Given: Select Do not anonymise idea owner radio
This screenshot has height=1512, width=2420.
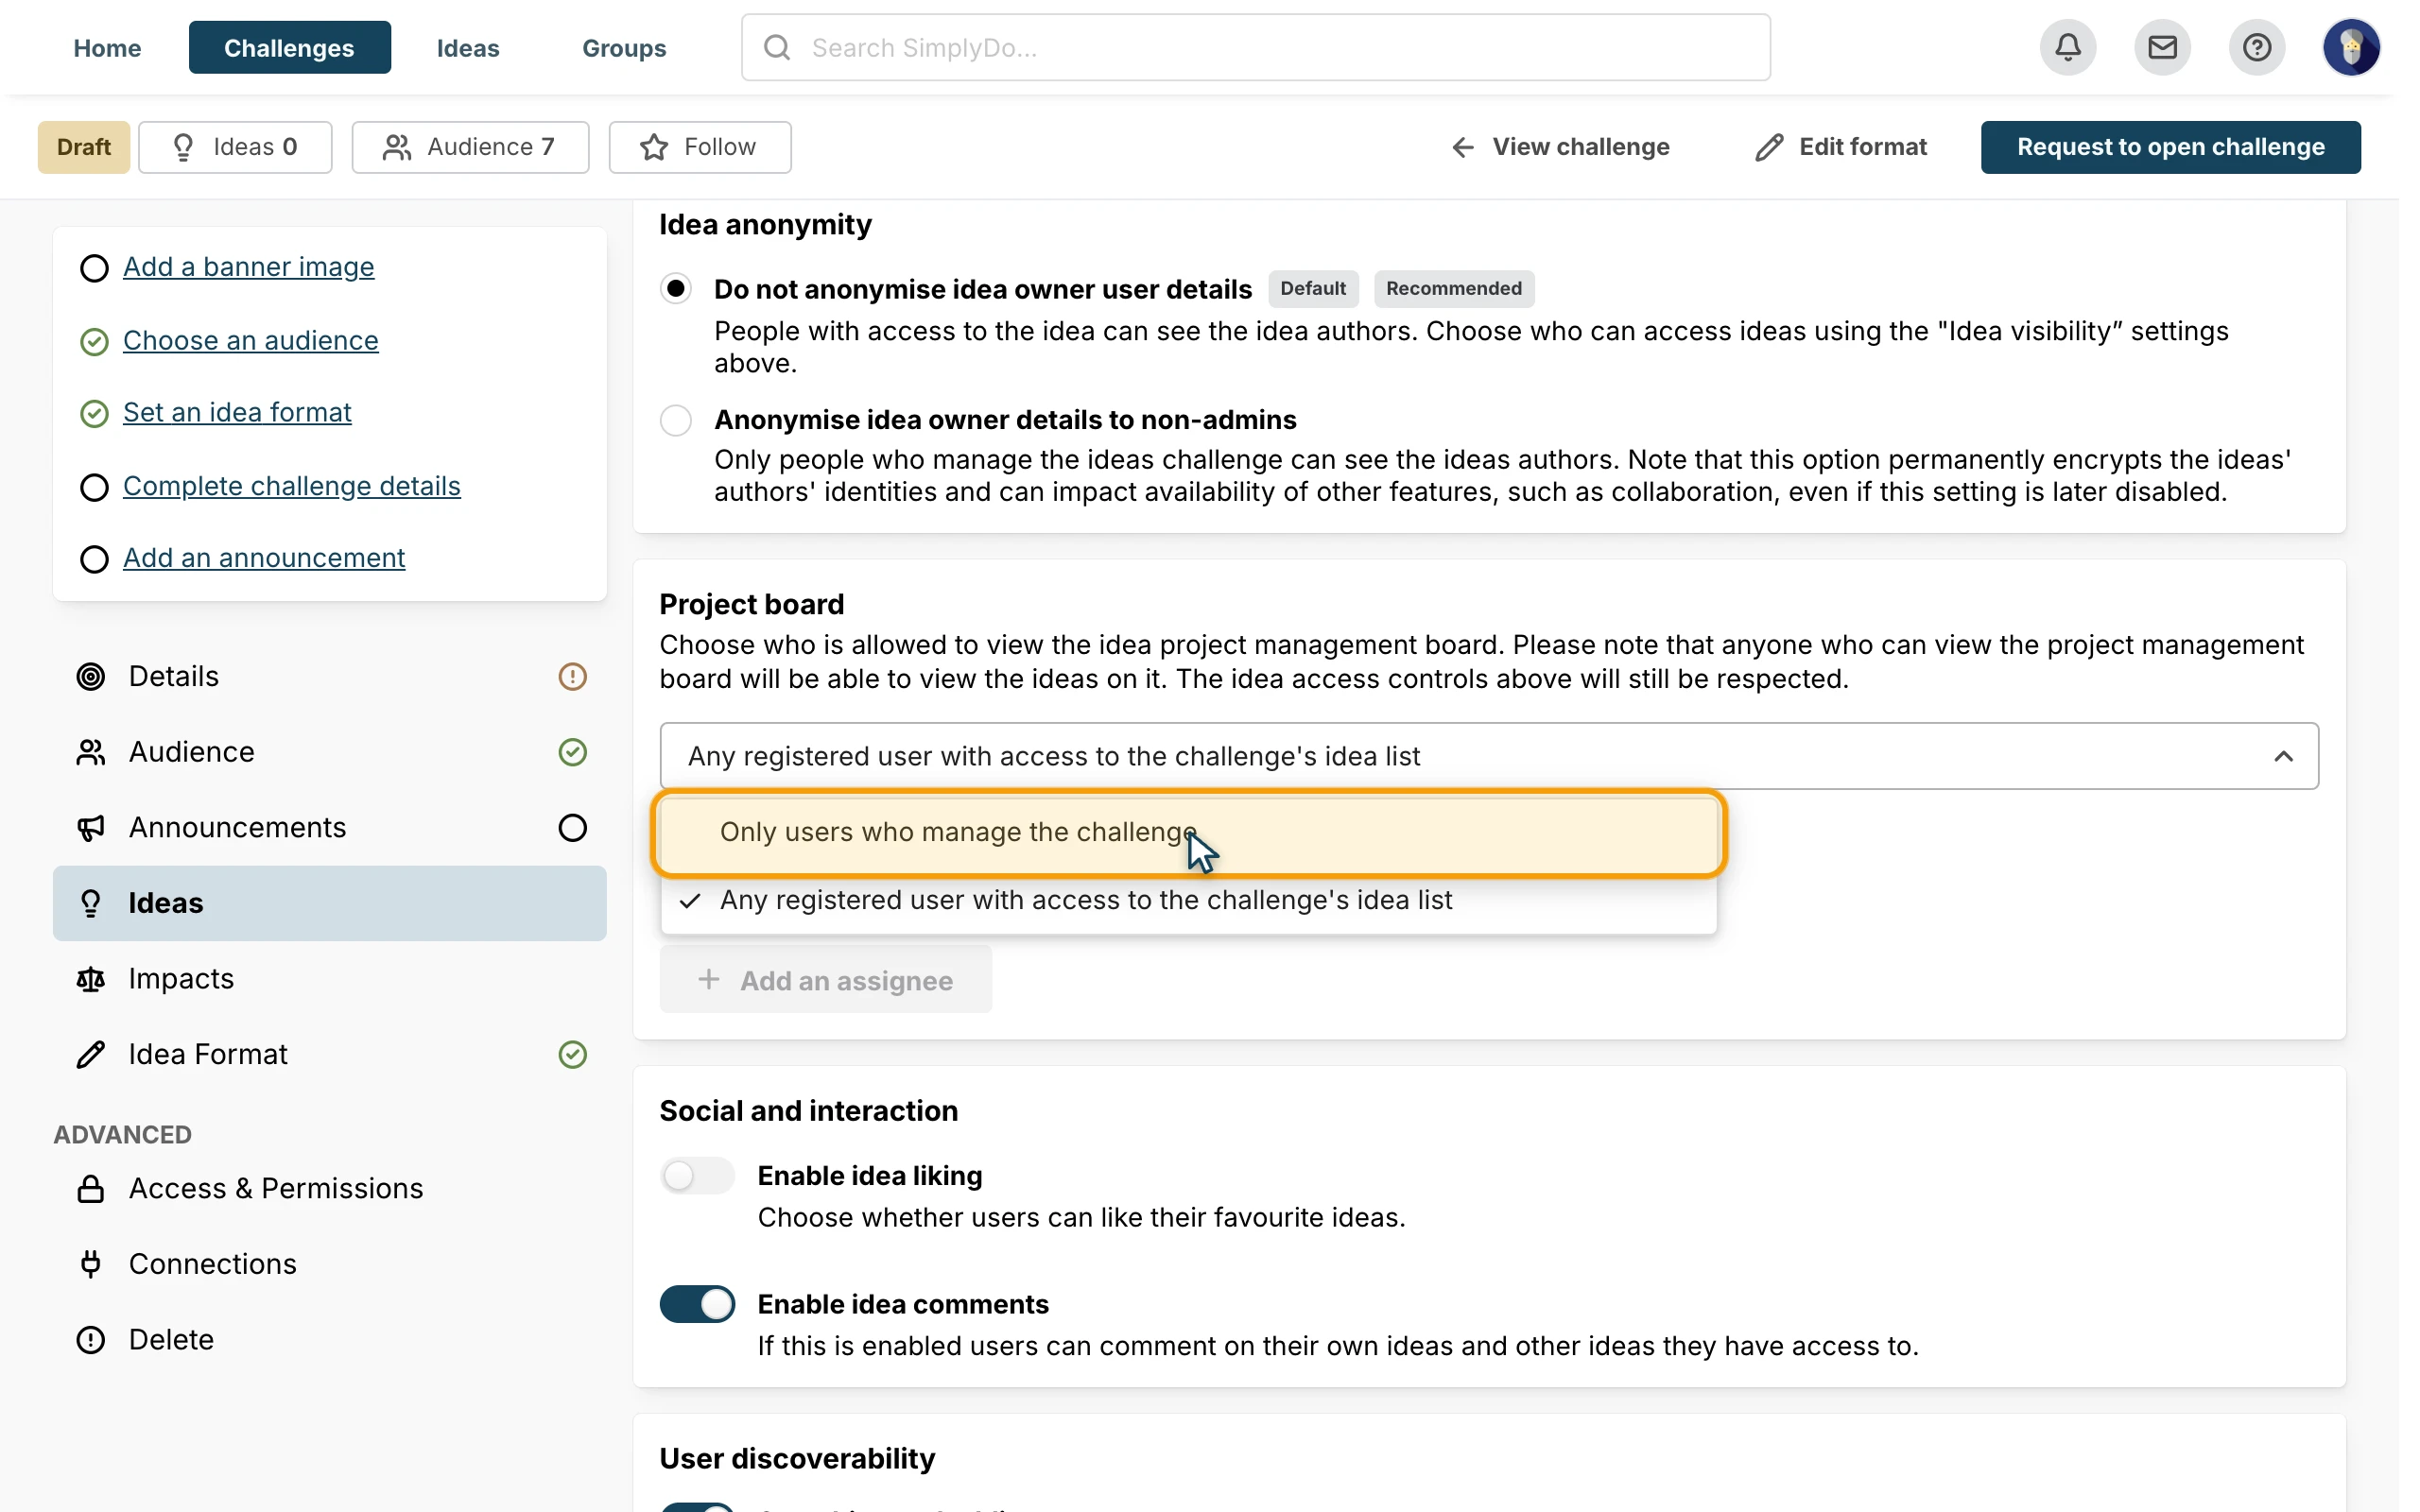Looking at the screenshot, I should (x=676, y=289).
